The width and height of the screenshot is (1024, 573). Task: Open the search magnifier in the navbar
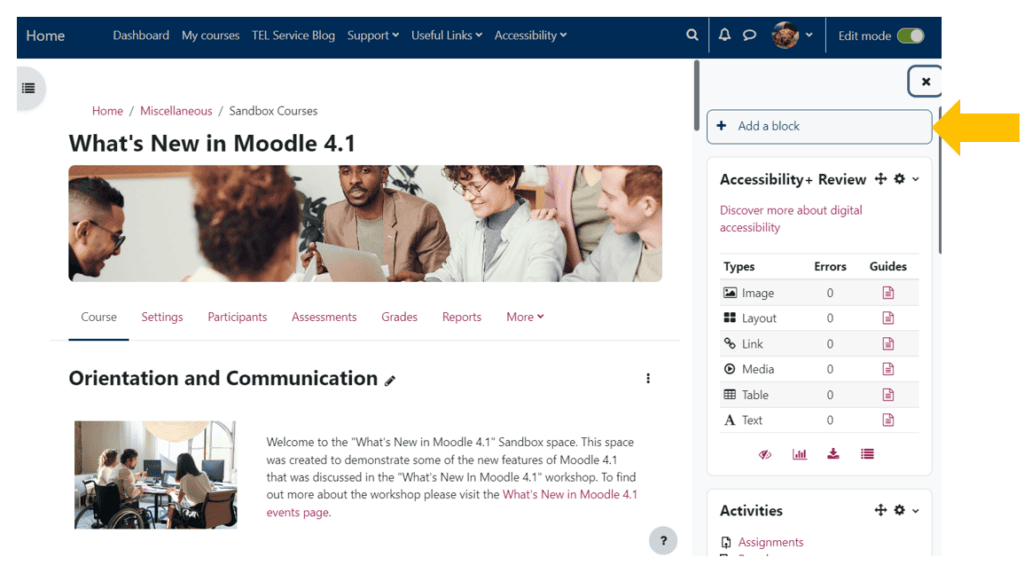point(692,35)
